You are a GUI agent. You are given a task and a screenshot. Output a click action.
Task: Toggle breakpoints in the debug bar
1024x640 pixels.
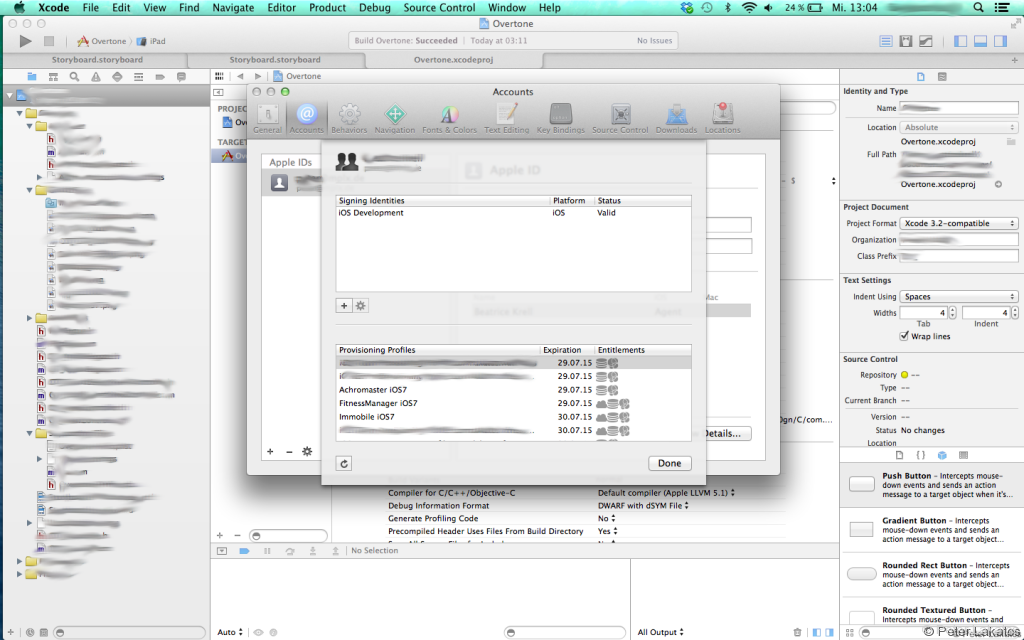tap(244, 551)
